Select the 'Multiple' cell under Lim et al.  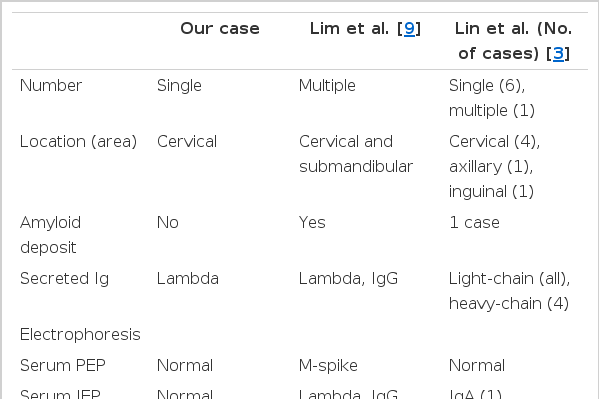pyautogui.click(x=327, y=86)
